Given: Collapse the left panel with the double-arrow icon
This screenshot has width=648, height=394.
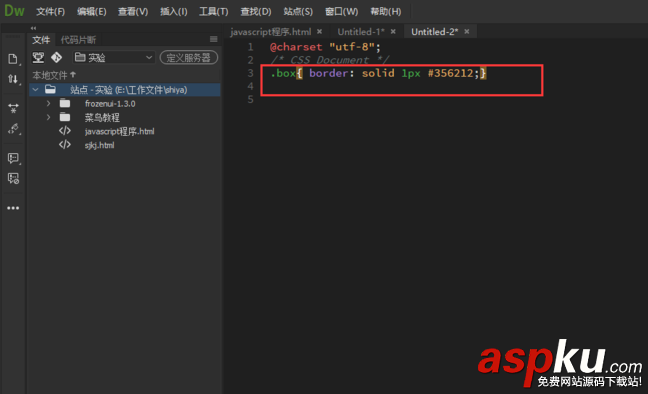Looking at the screenshot, I should tap(33, 28).
